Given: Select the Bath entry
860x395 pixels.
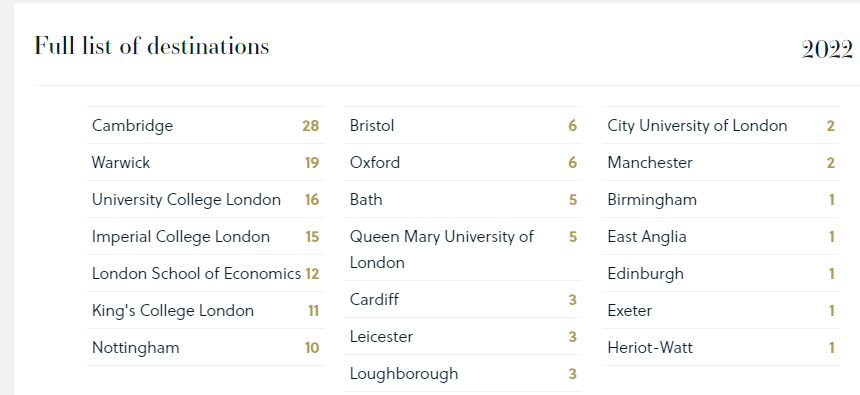Looking at the screenshot, I should 463,200.
